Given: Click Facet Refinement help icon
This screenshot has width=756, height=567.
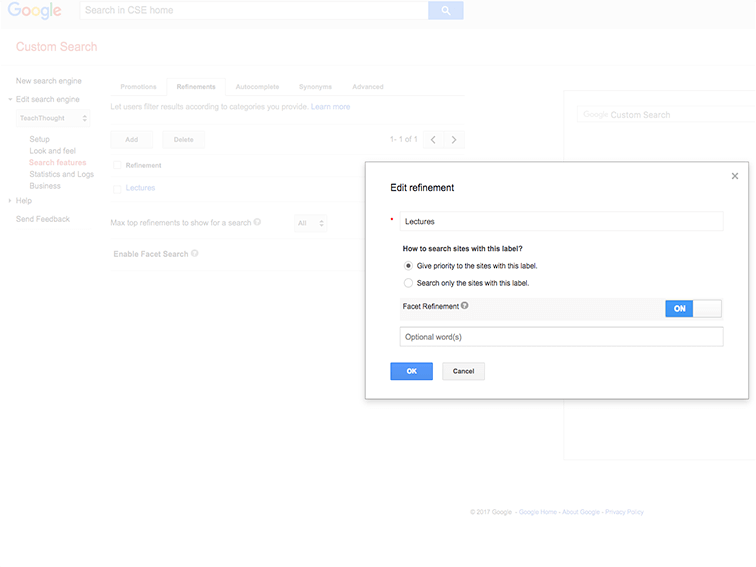Looking at the screenshot, I should pos(465,306).
